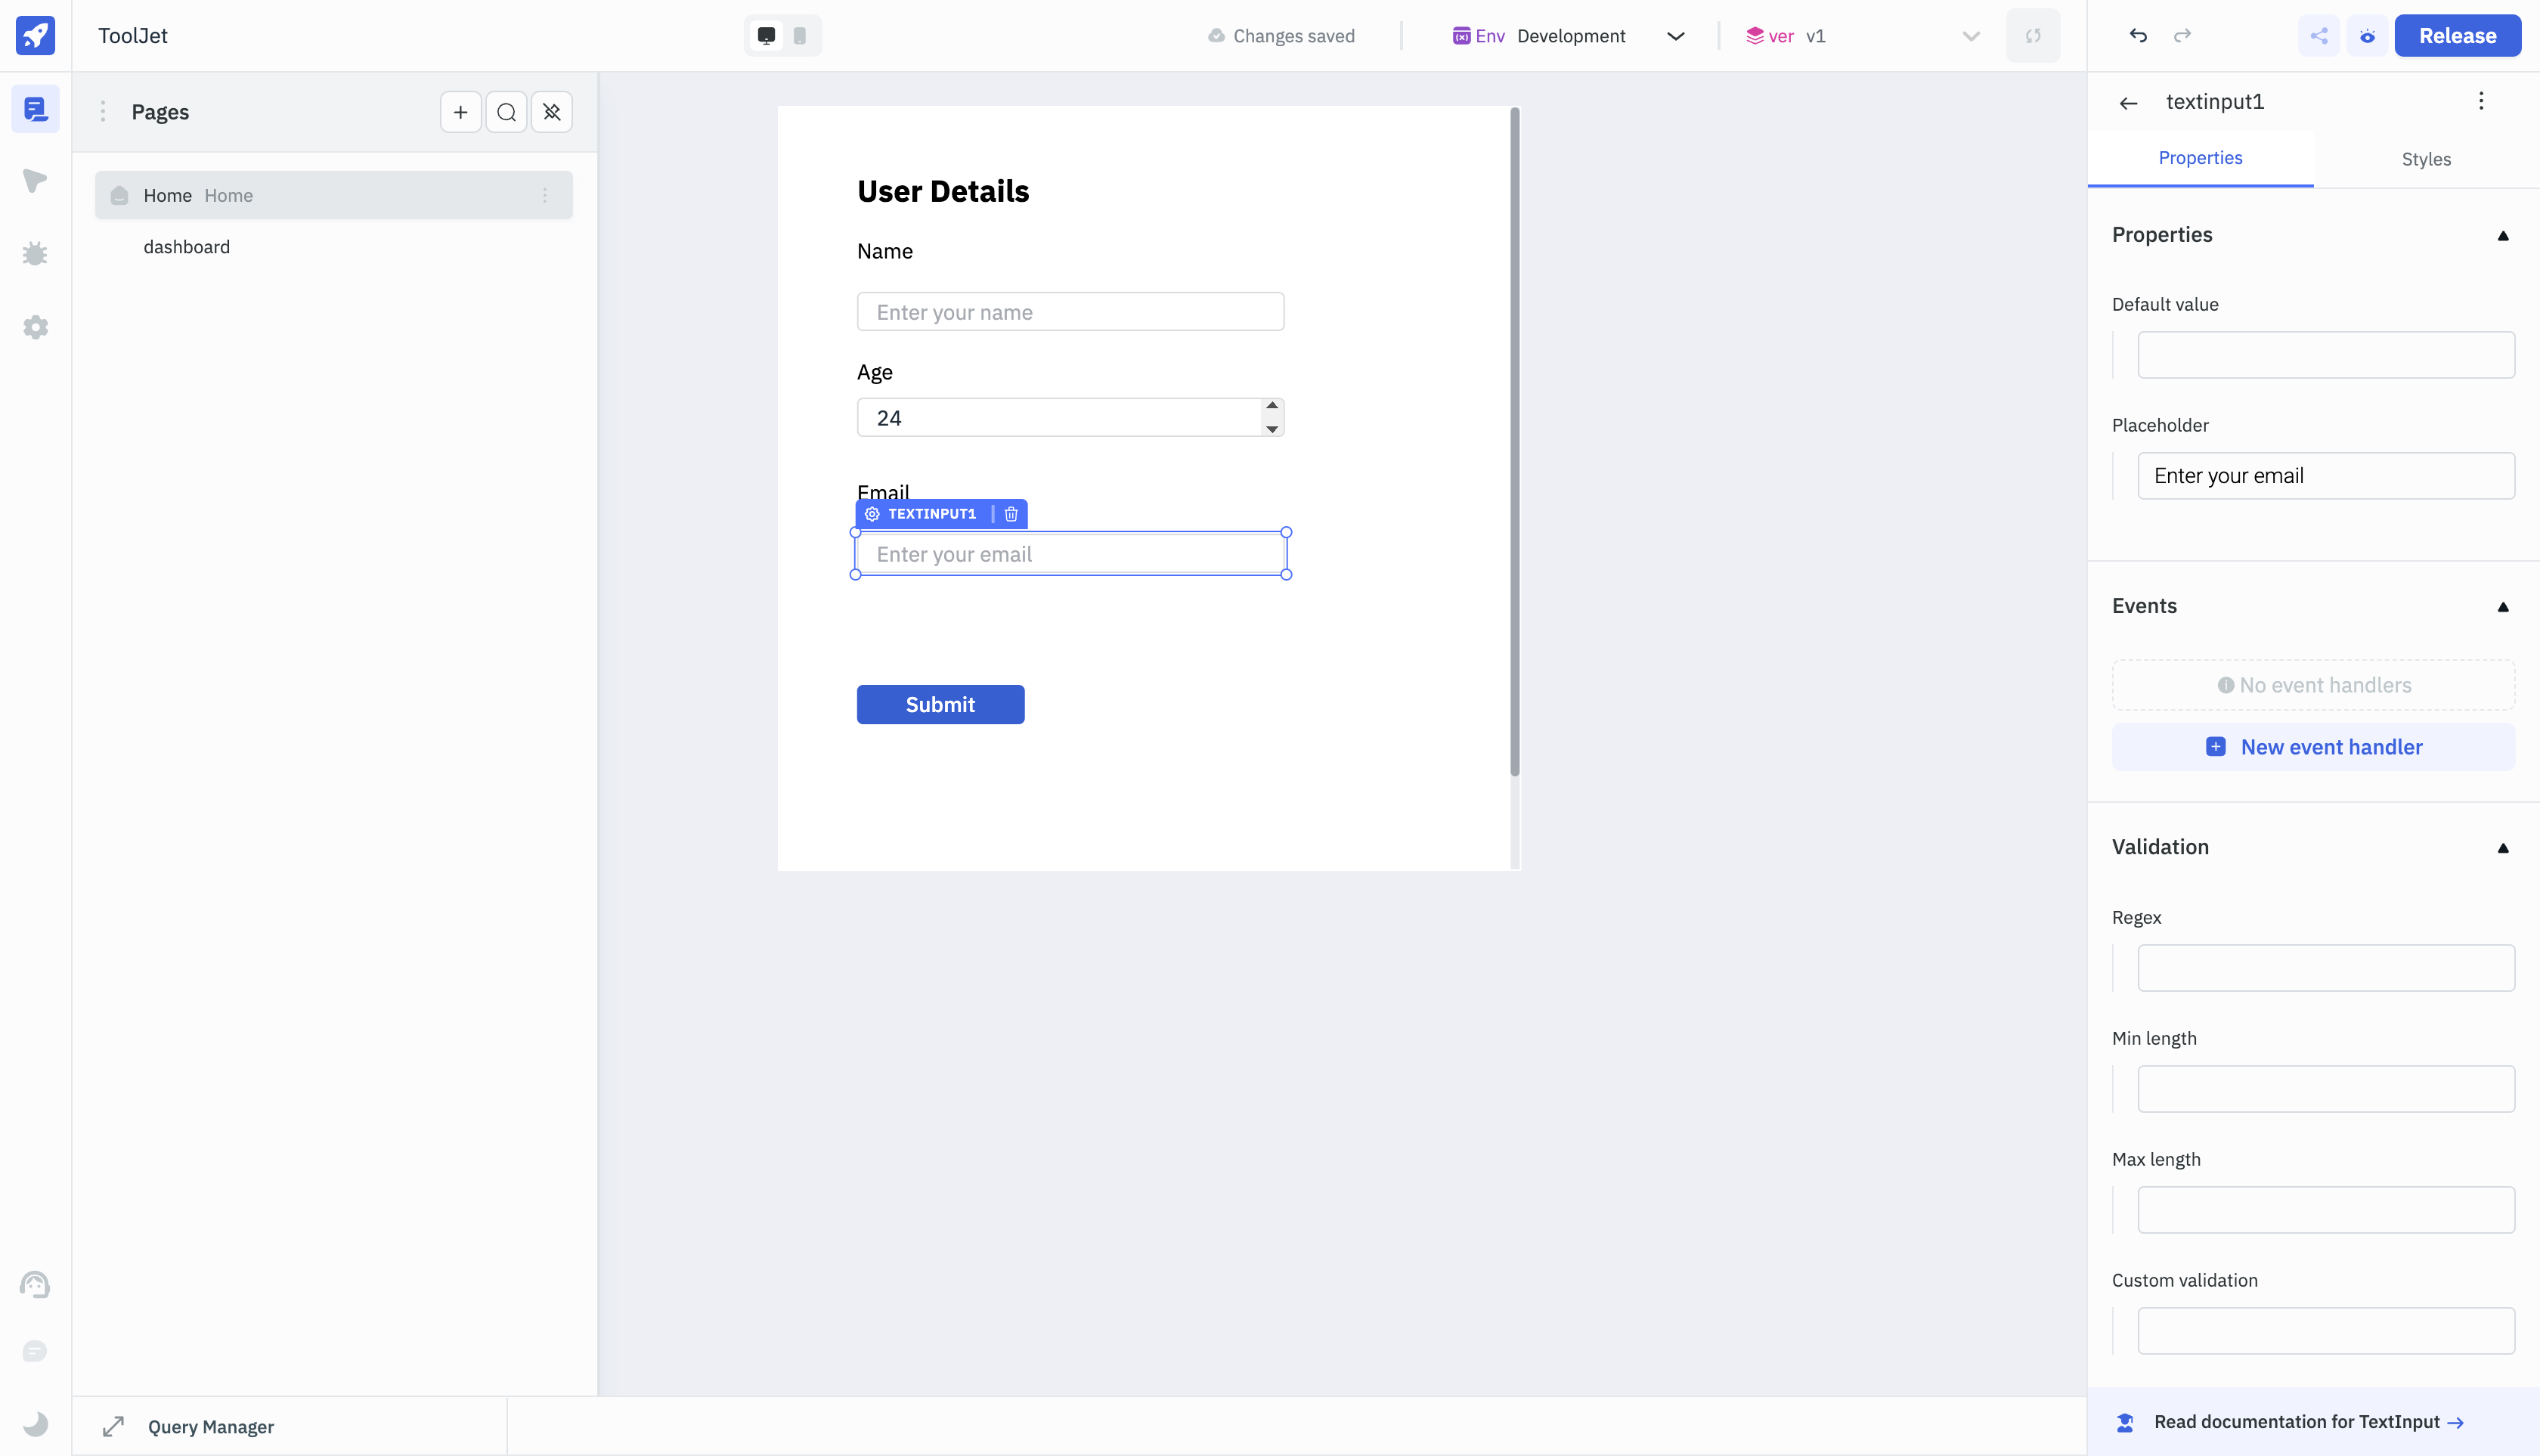The height and width of the screenshot is (1456, 2540).
Task: Add a New event handler
Action: click(2313, 747)
